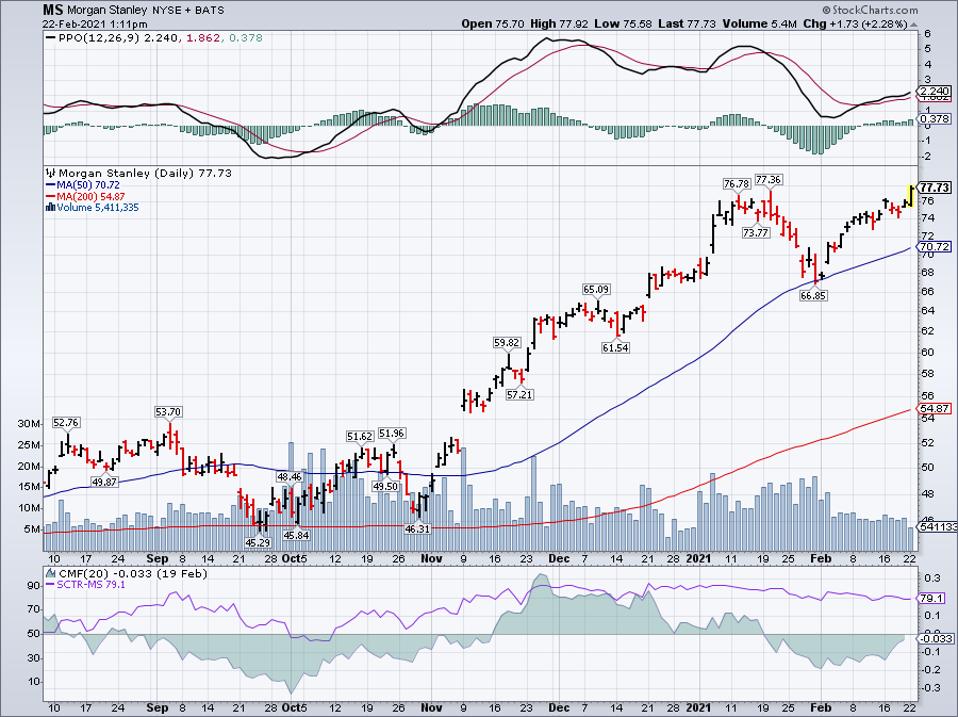
Task: Click the blue 70.72 axis price tag
Action: point(935,247)
